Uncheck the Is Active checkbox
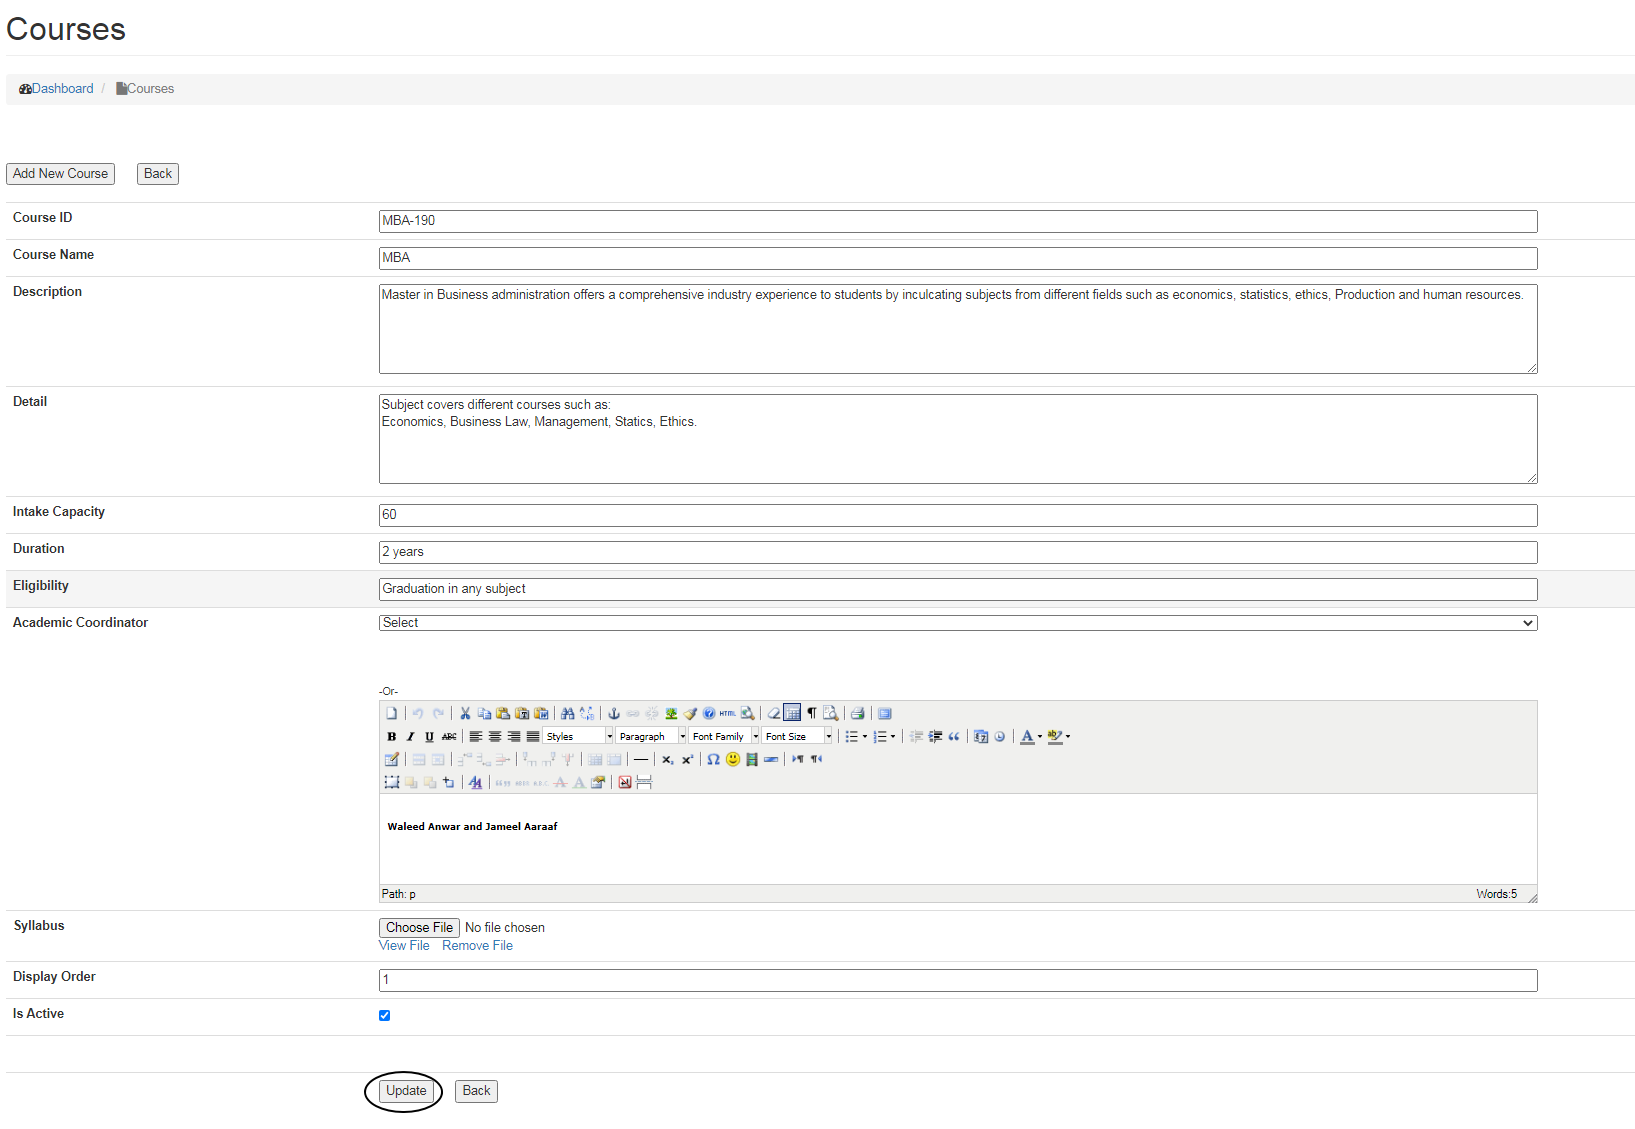 tap(384, 1016)
